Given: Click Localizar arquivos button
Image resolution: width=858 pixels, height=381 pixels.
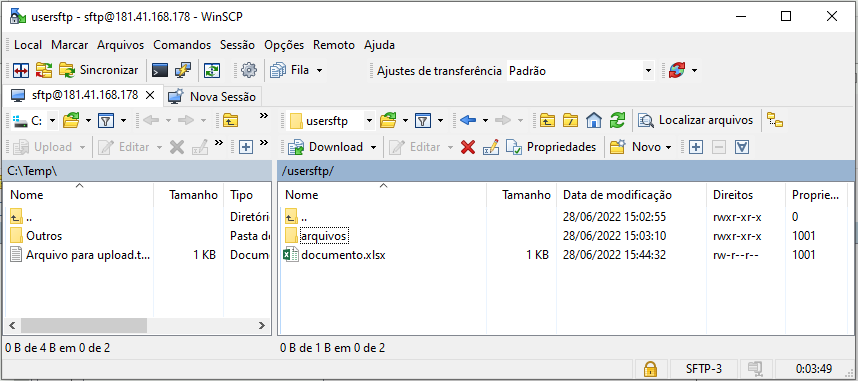Looking at the screenshot, I should [696, 120].
